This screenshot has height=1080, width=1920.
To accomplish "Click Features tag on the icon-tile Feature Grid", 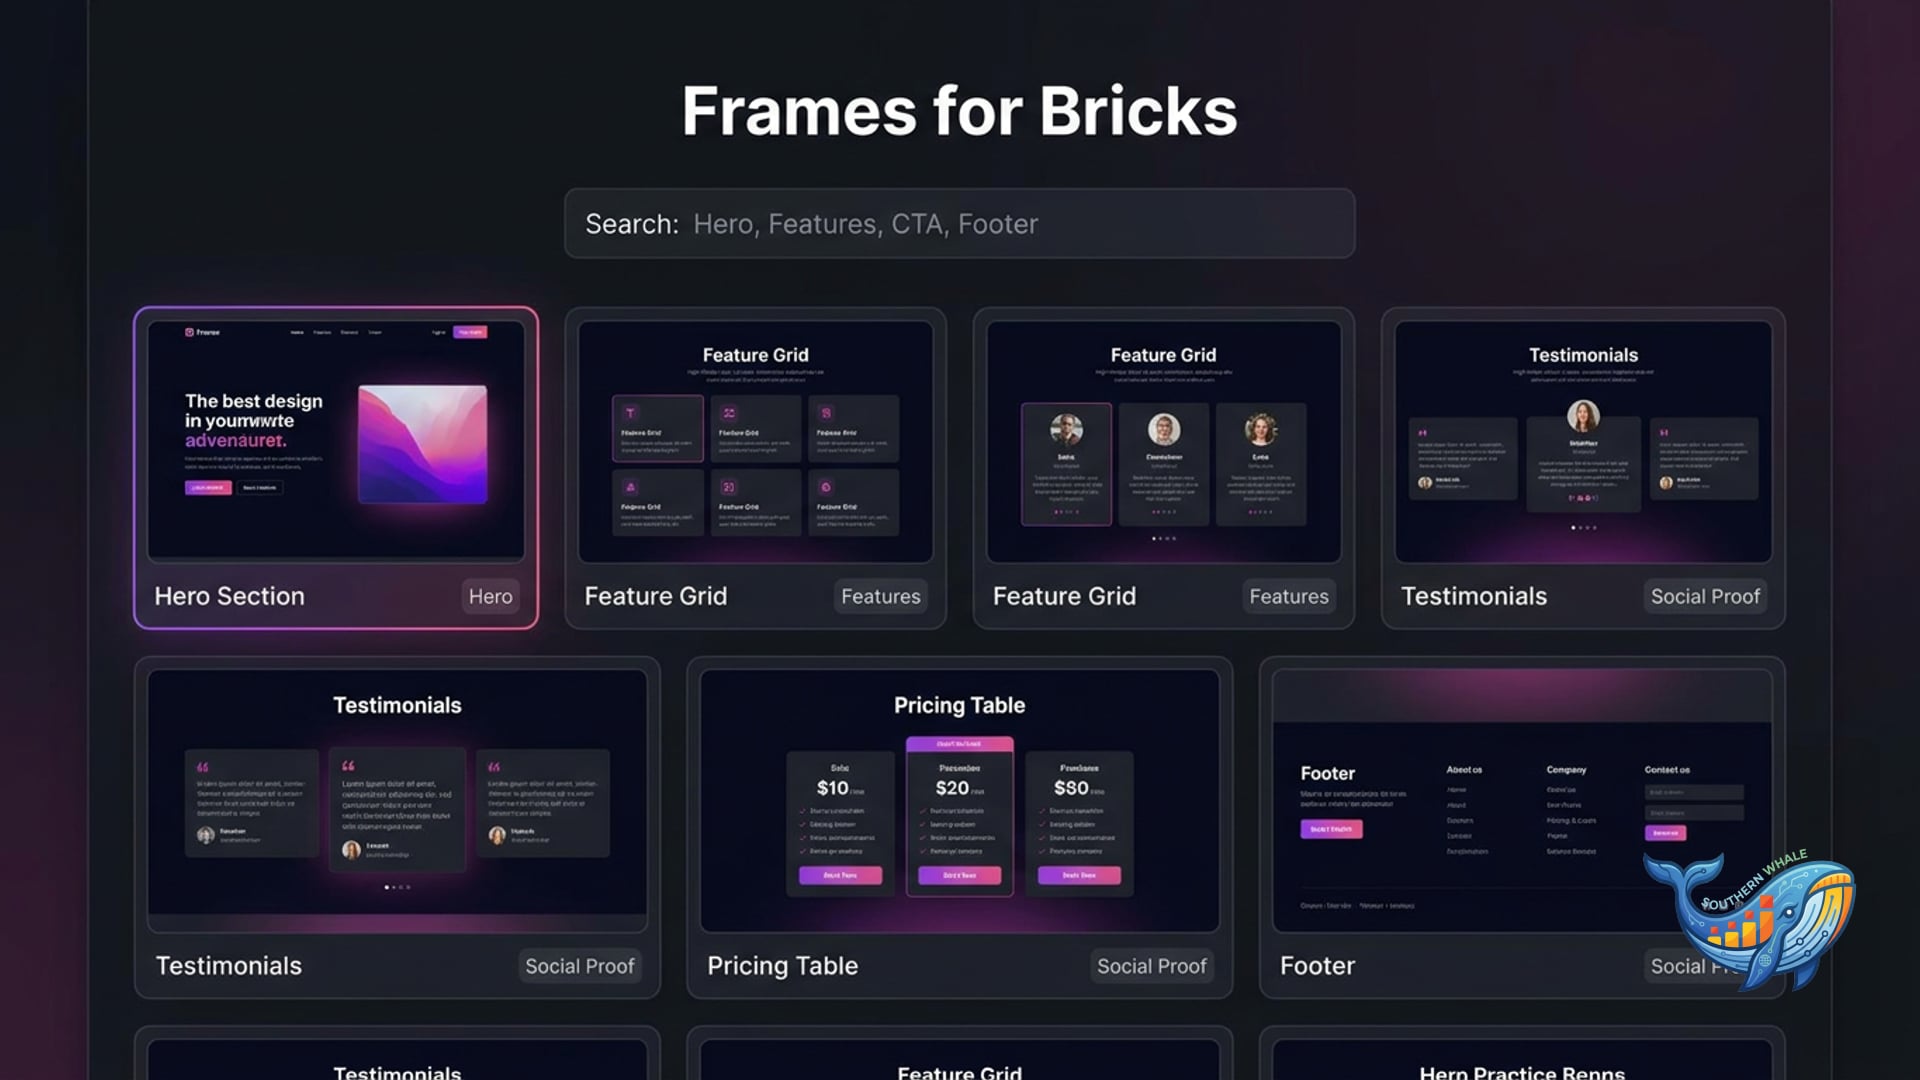I will (x=880, y=596).
